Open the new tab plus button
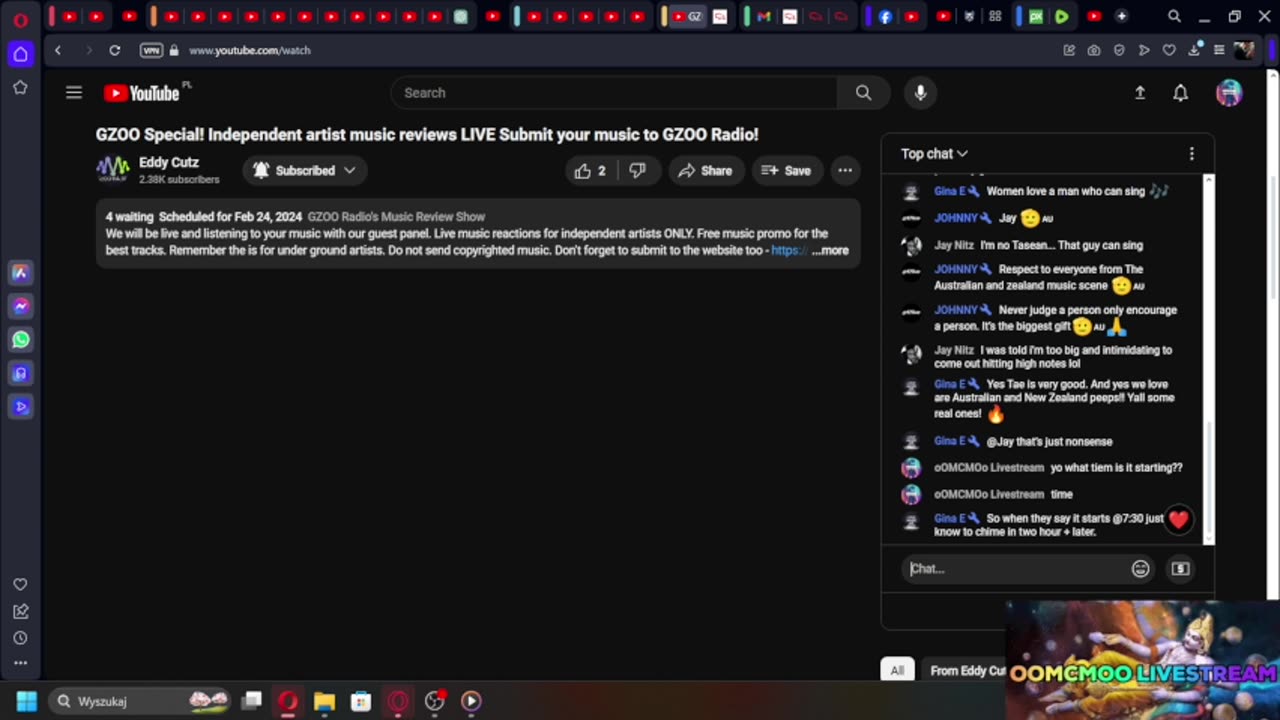The width and height of the screenshot is (1280, 720). pos(1121,17)
